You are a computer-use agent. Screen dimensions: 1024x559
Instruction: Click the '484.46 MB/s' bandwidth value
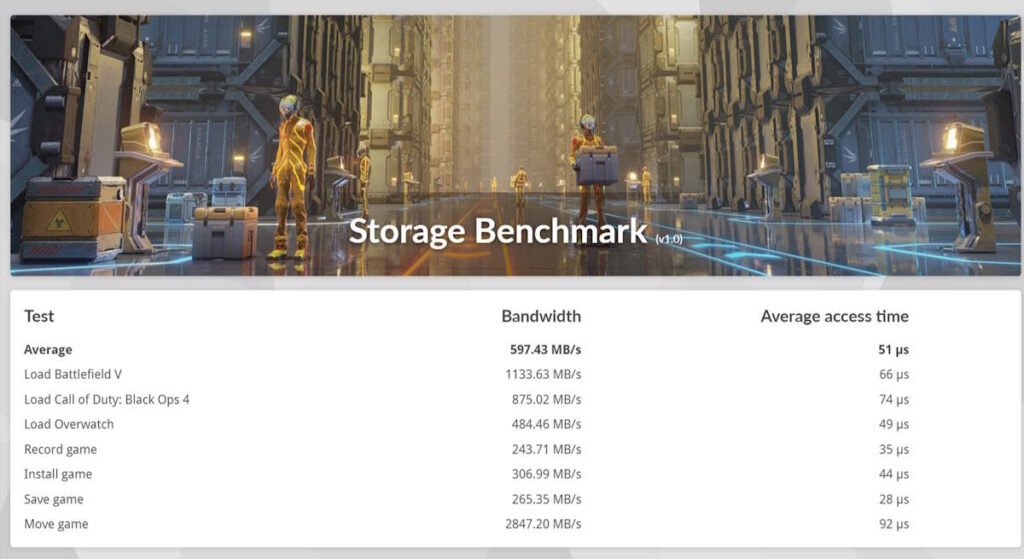click(x=546, y=424)
